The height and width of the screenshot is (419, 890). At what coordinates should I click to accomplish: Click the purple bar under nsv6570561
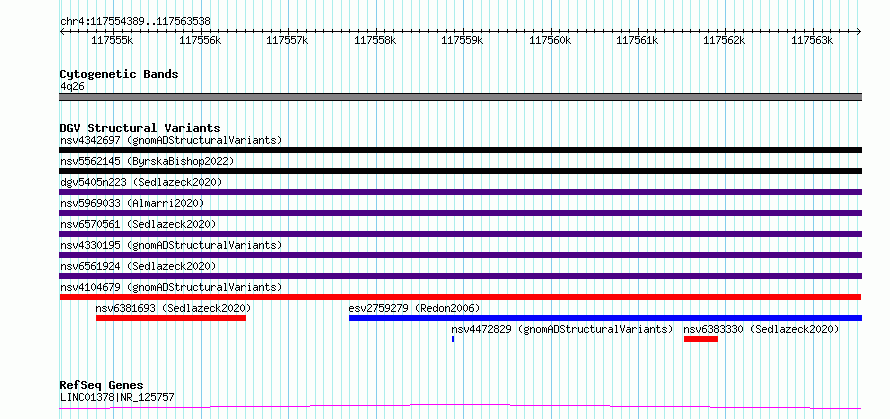pos(461,234)
